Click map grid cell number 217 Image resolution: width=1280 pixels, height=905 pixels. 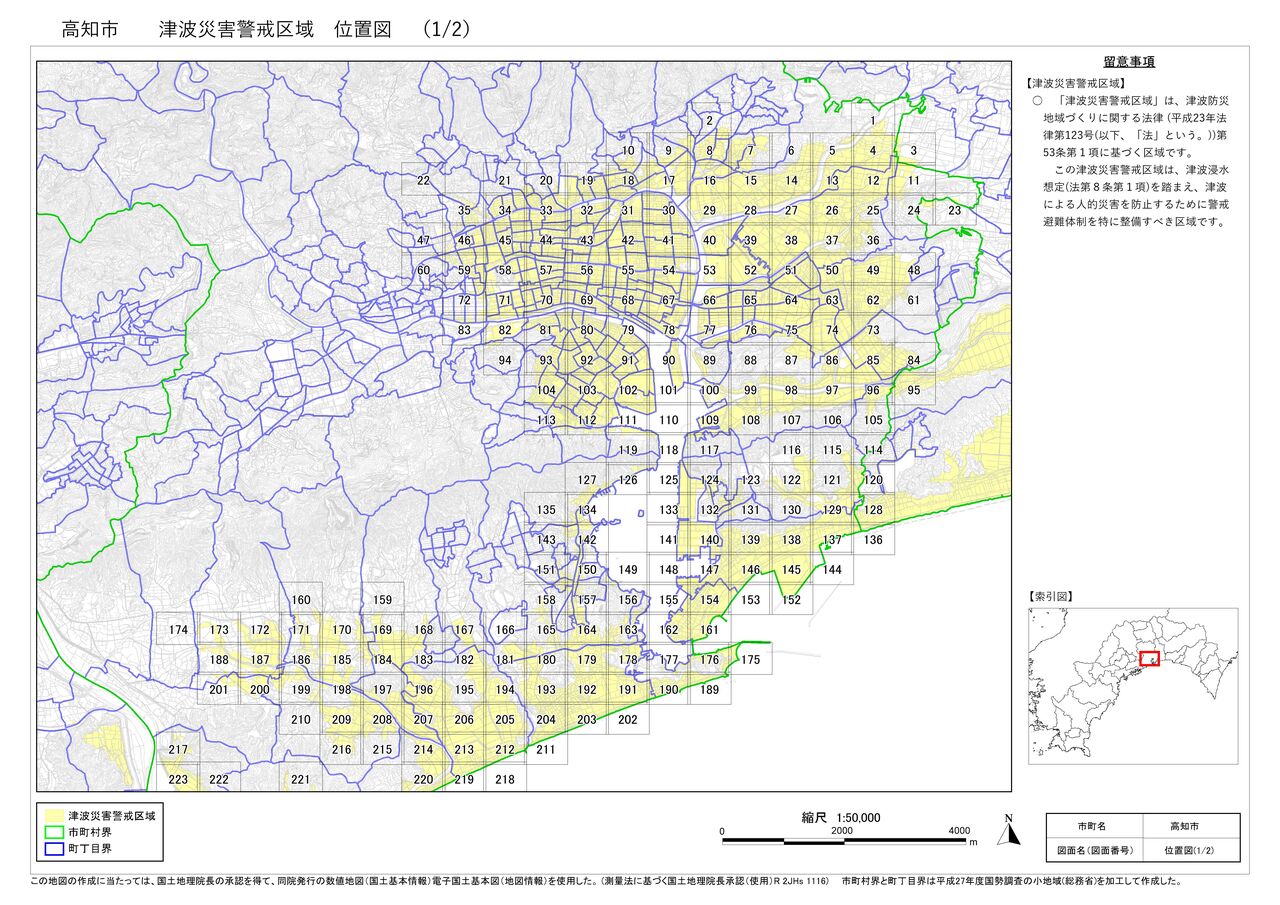point(178,750)
